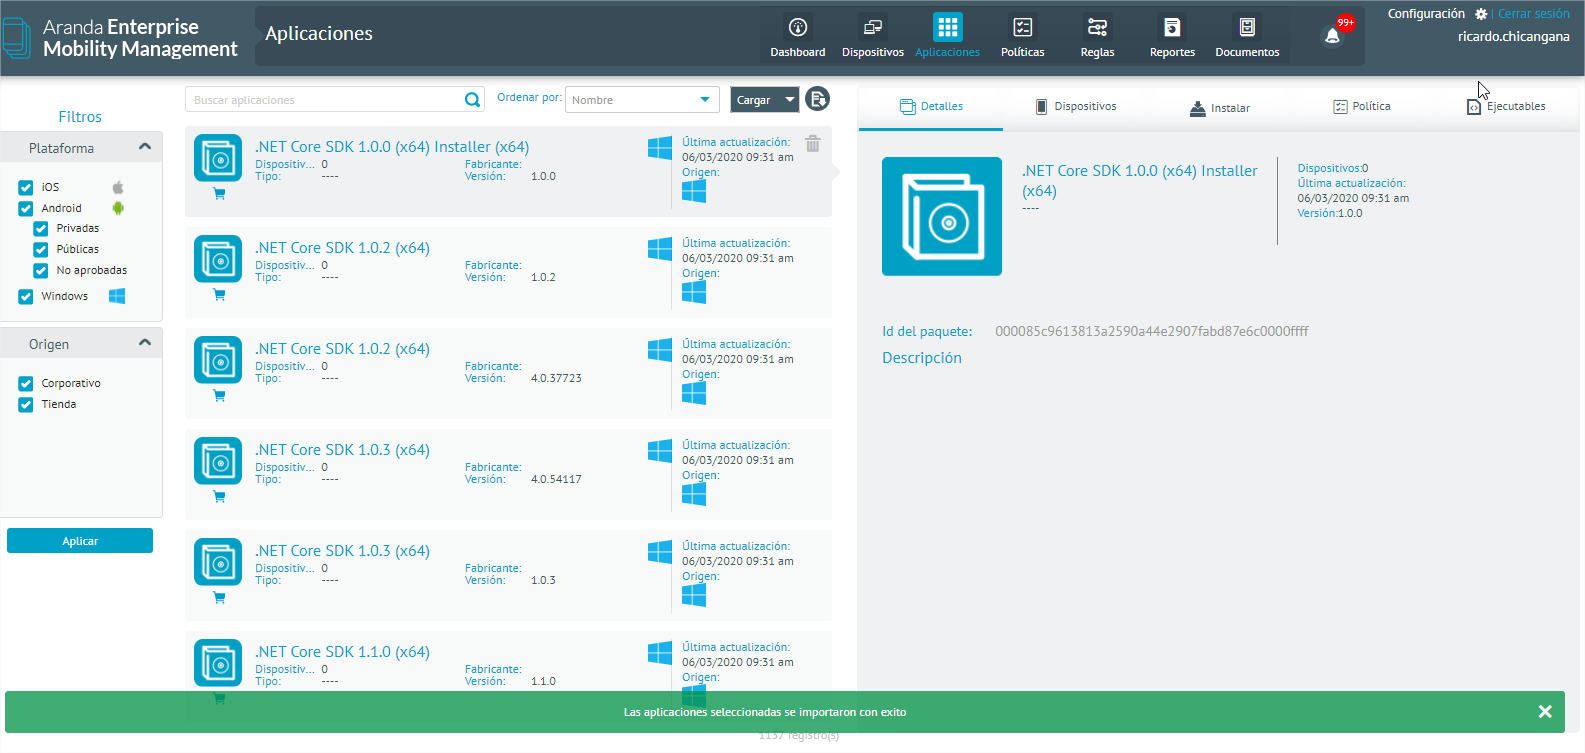Collapse the Origen filter section

tap(145, 343)
